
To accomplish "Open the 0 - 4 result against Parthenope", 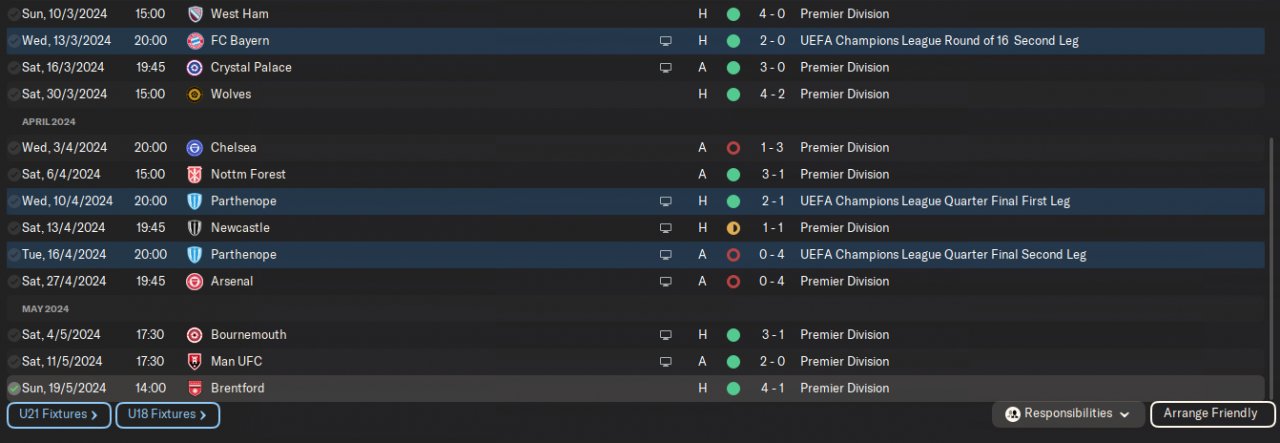I will click(x=771, y=255).
